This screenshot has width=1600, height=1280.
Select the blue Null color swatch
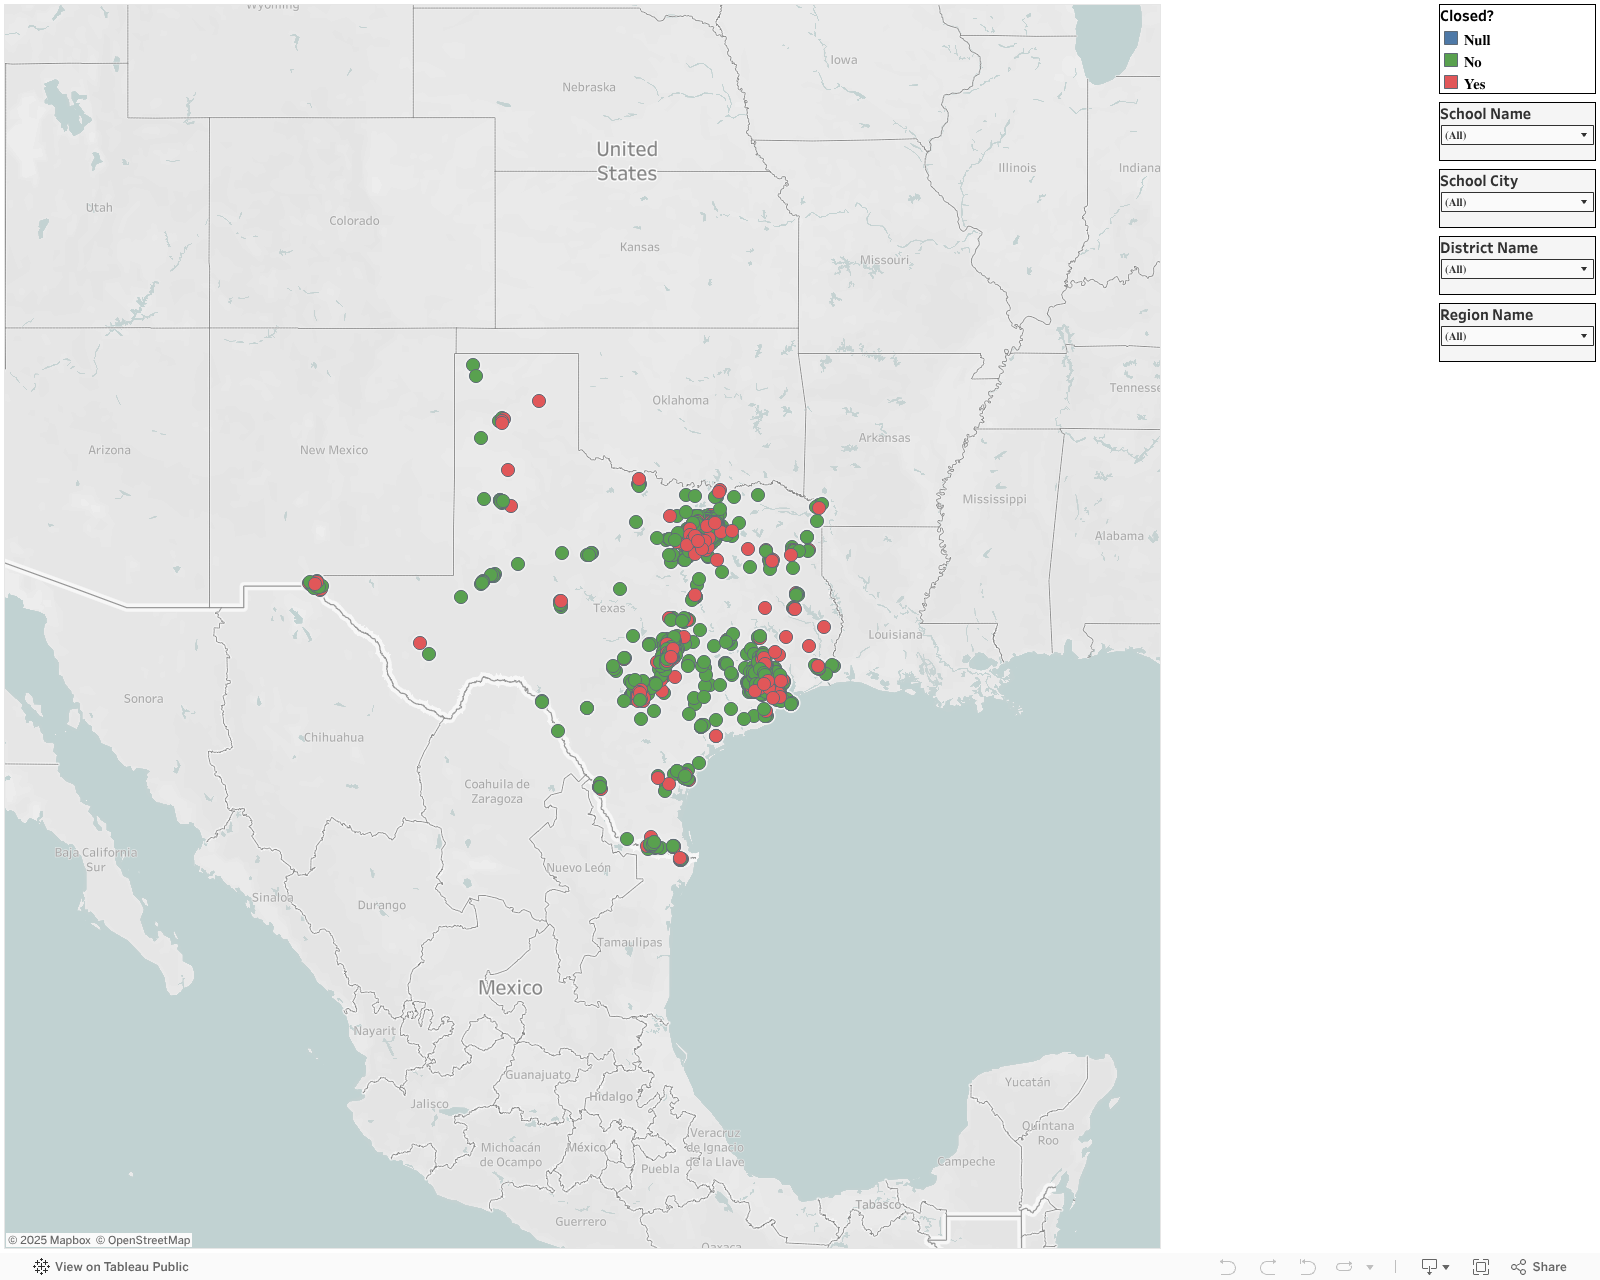click(1451, 39)
